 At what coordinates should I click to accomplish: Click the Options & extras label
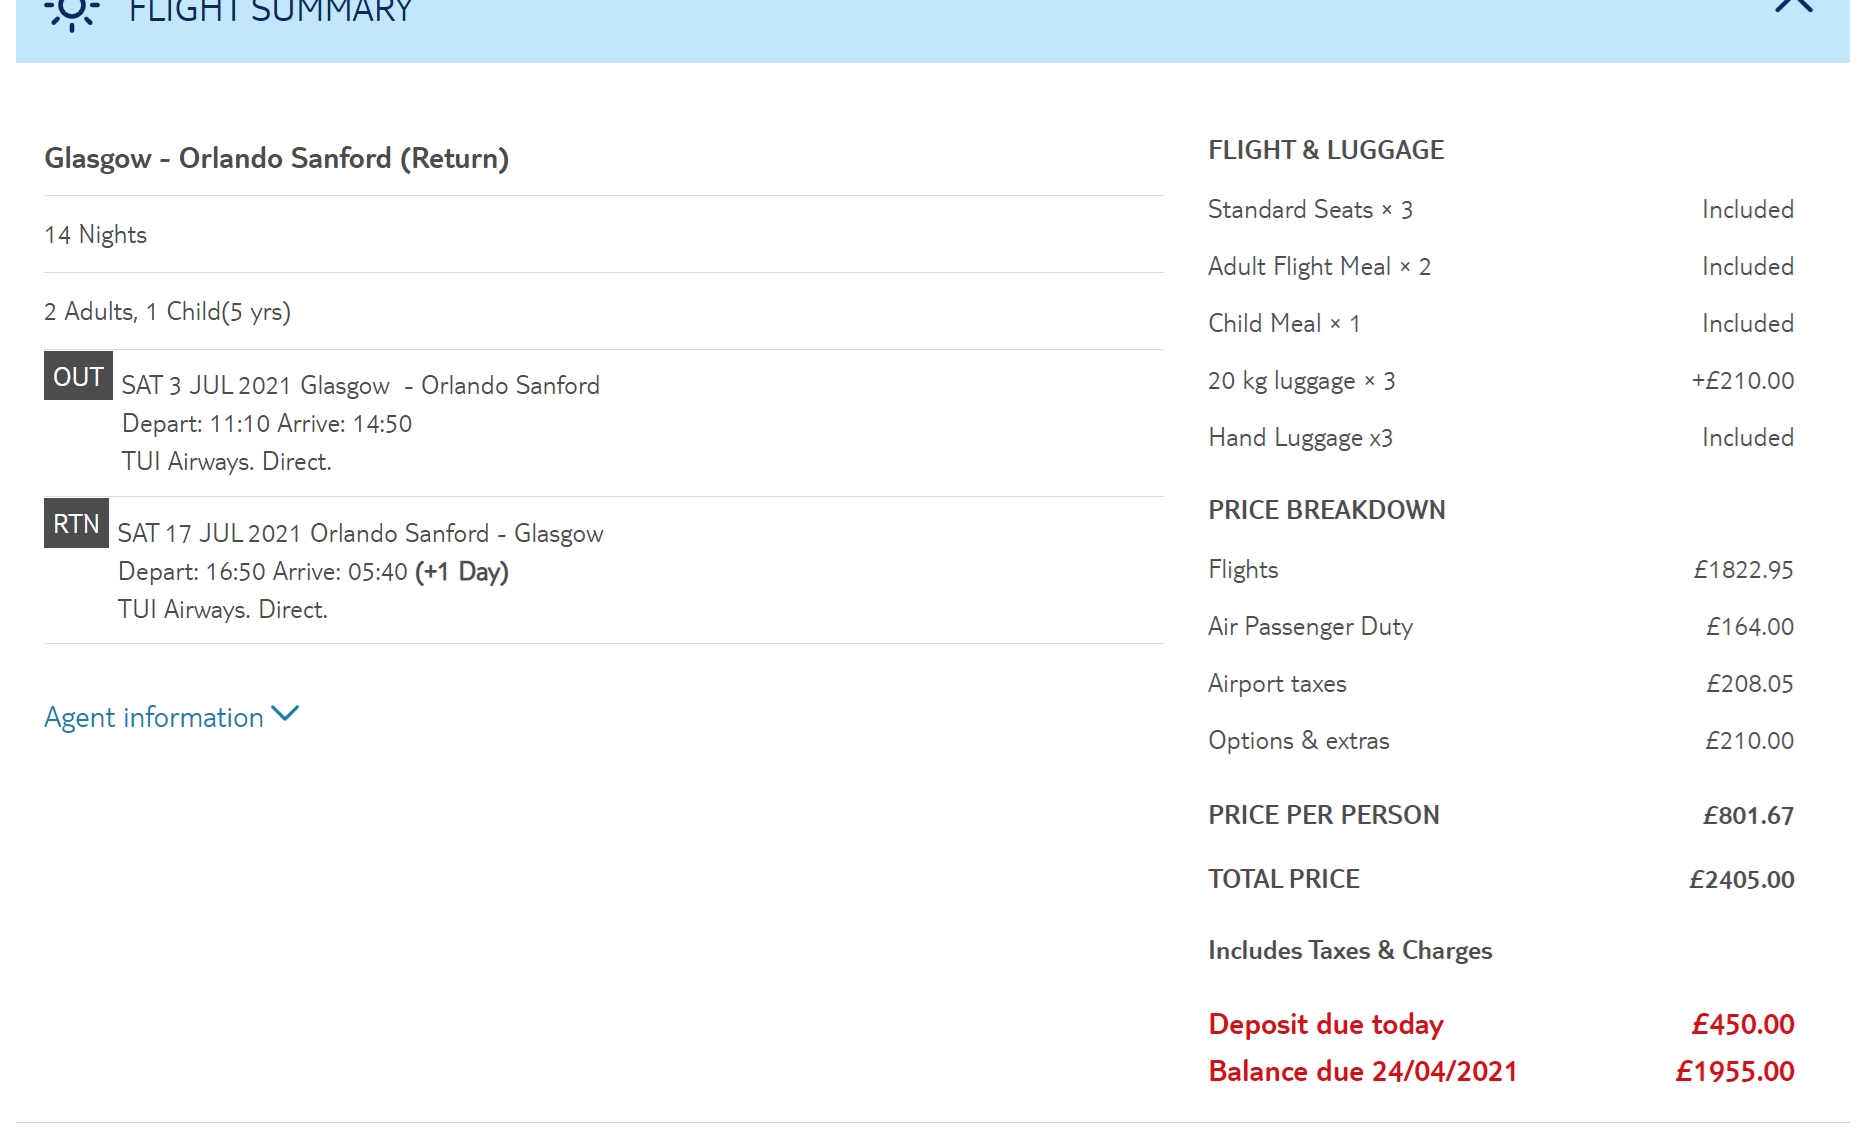1299,741
